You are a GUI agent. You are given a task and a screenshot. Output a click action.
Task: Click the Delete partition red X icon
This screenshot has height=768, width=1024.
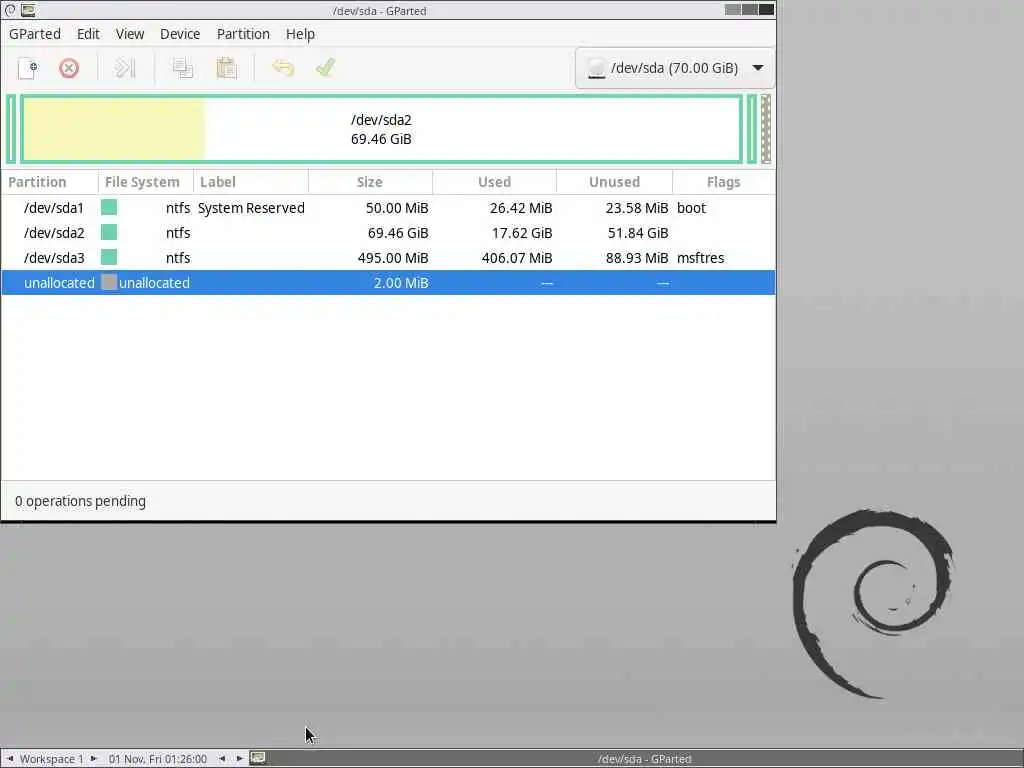point(69,68)
